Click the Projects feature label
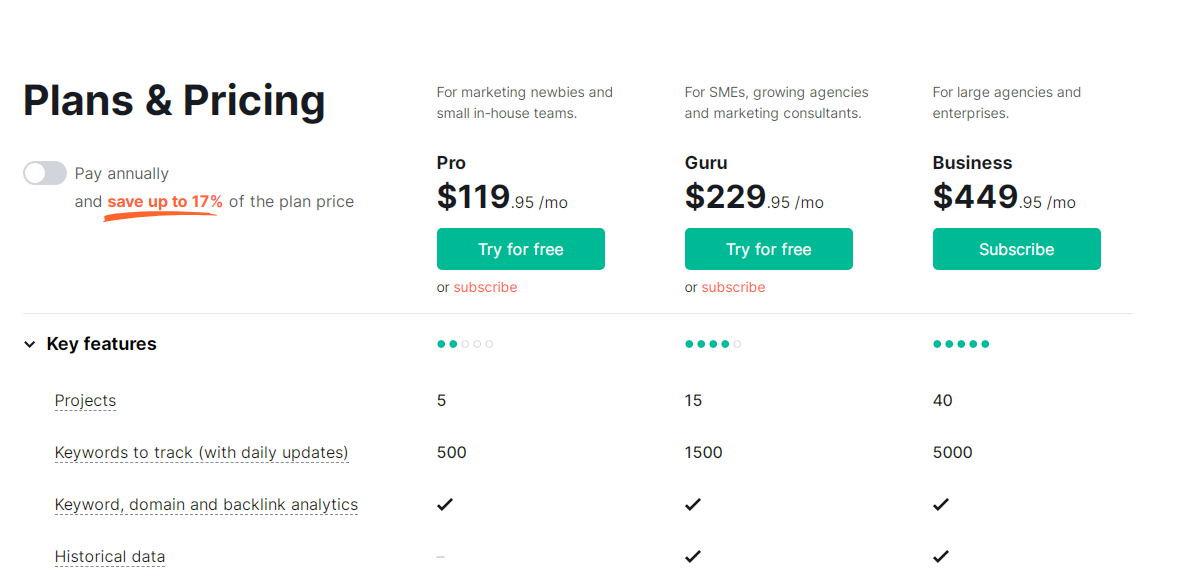 (85, 401)
